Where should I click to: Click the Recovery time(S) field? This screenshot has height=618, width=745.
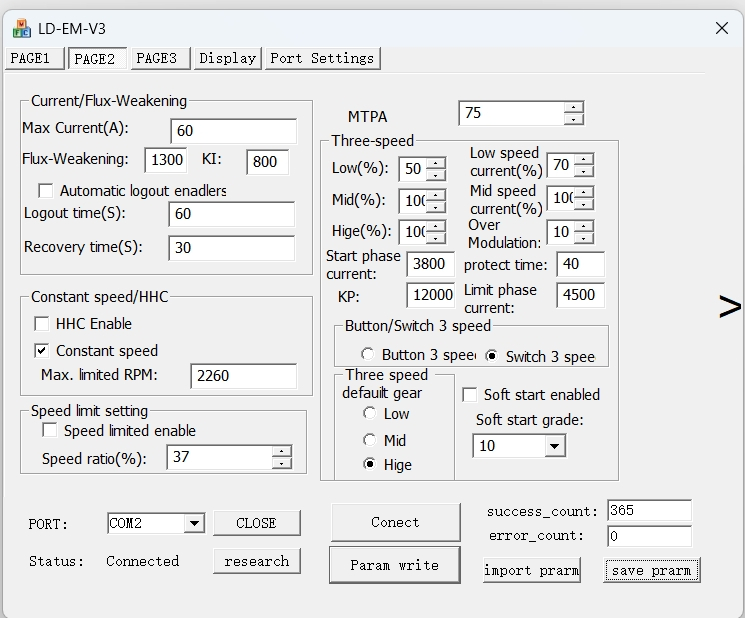pos(231,247)
